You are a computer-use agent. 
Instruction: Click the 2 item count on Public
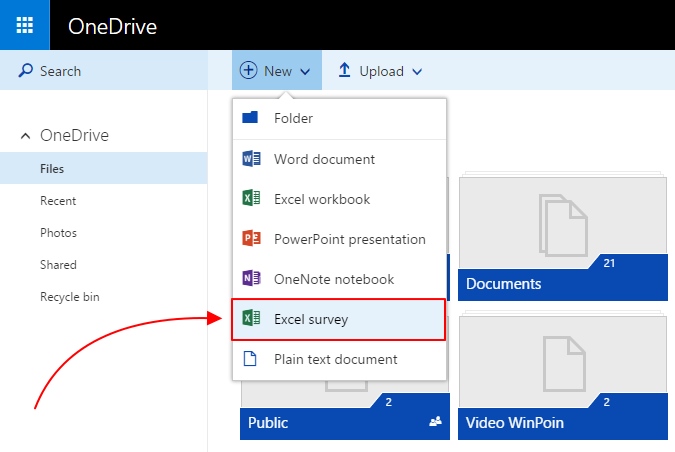[x=389, y=402]
